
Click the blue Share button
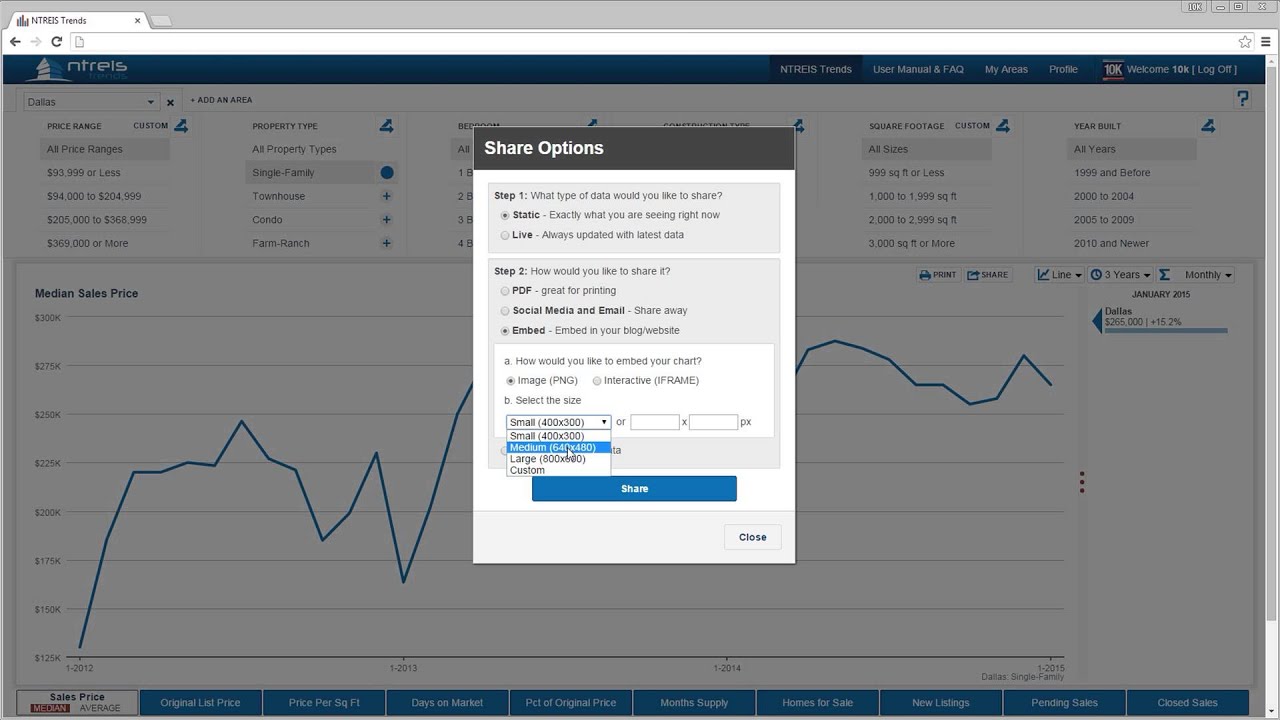[634, 488]
